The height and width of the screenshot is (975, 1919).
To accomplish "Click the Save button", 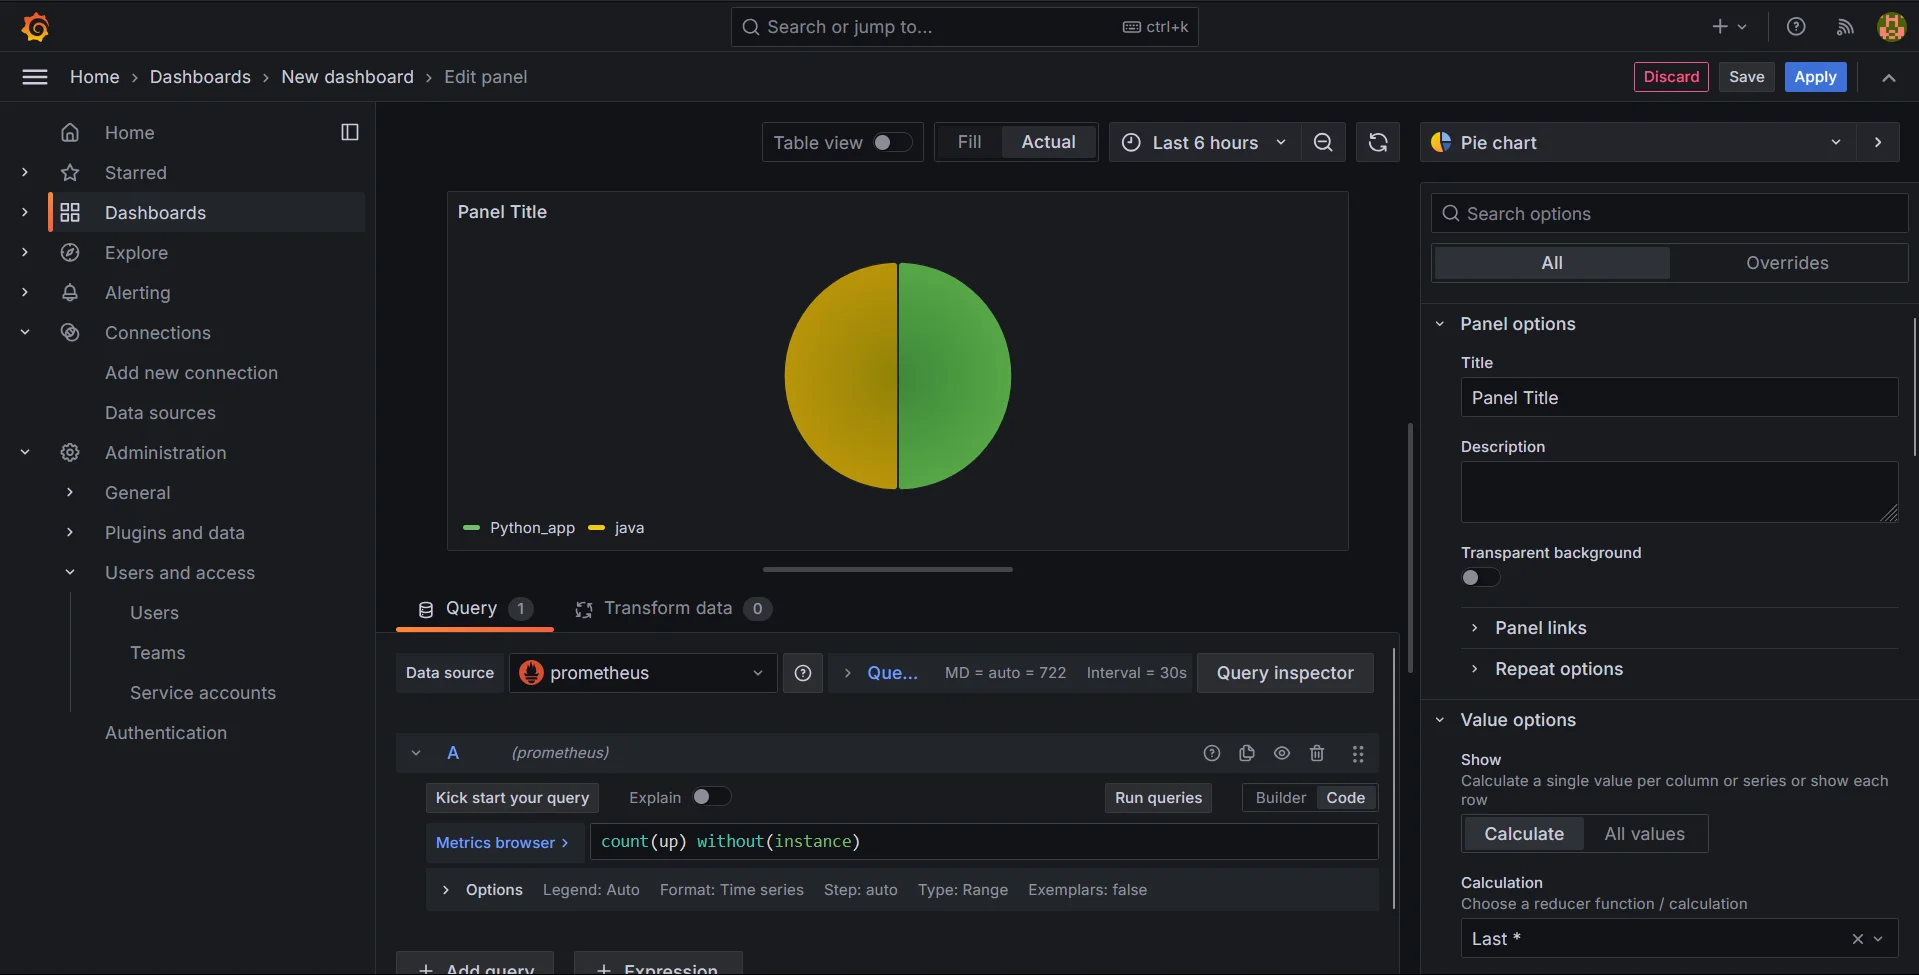I will 1746,77.
